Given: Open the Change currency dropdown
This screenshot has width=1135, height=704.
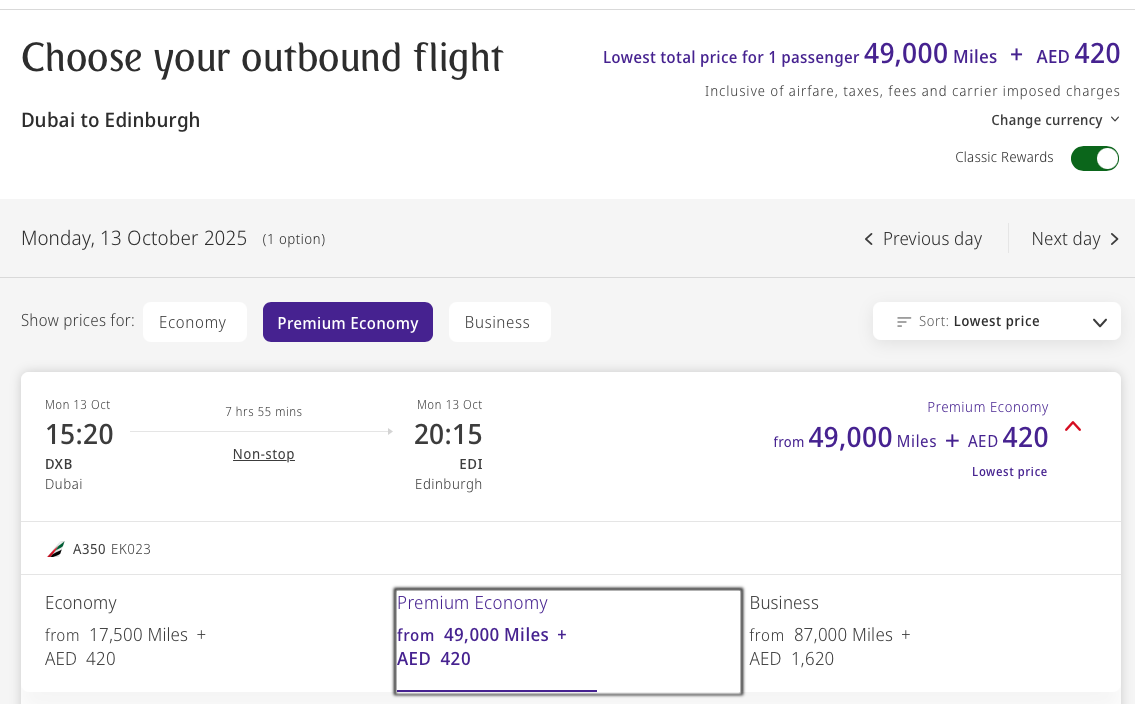Looking at the screenshot, I should [1054, 120].
